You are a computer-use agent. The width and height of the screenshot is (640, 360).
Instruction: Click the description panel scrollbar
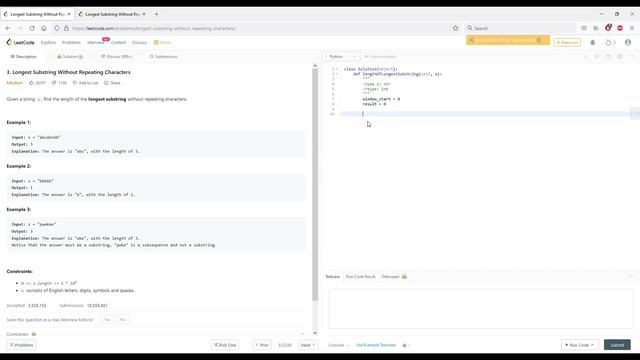click(315, 184)
